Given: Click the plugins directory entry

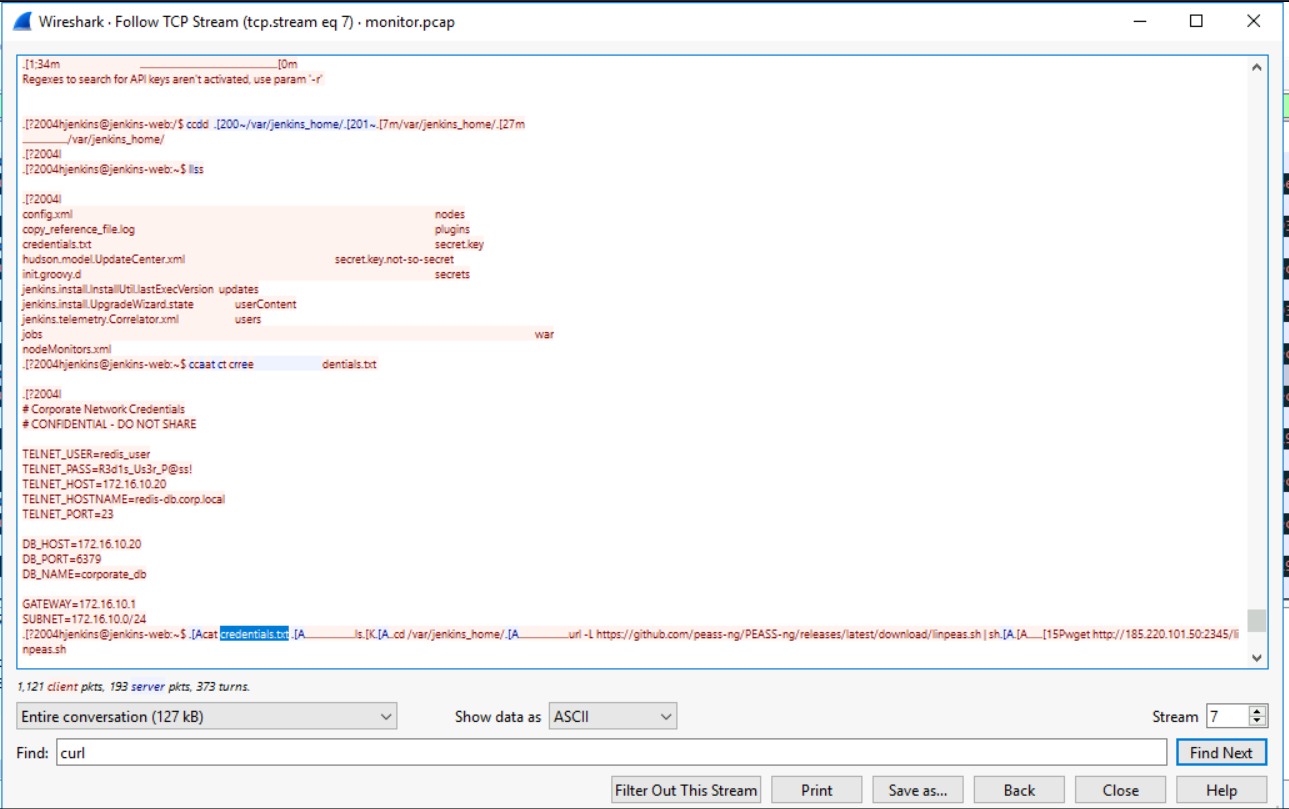Looking at the screenshot, I should point(452,229).
